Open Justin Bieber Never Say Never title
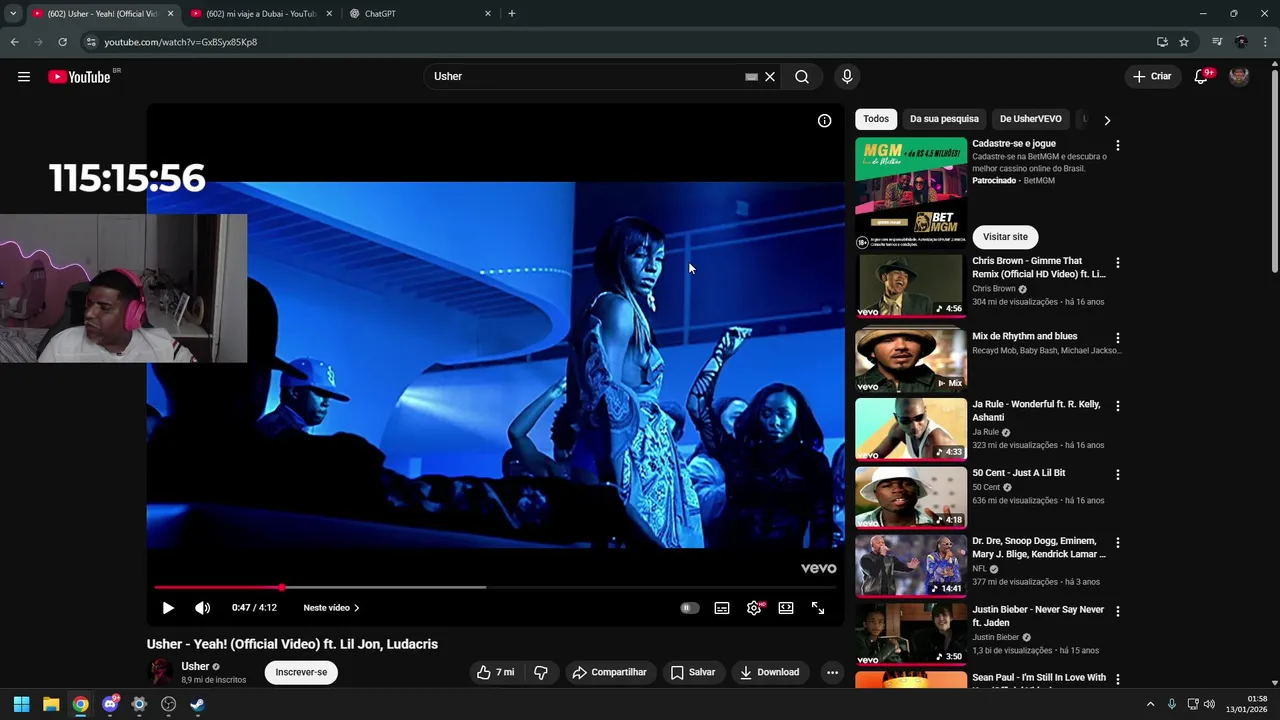1280x720 pixels. (x=1038, y=616)
